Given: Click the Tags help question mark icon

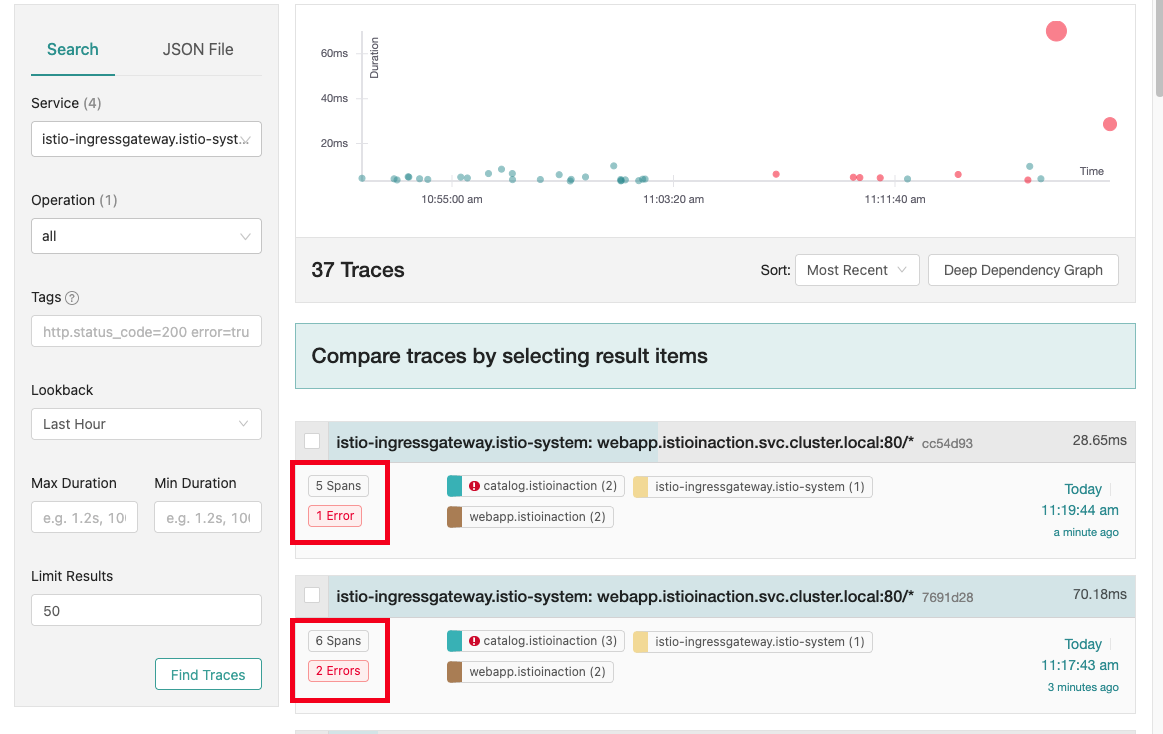Looking at the screenshot, I should tap(72, 298).
